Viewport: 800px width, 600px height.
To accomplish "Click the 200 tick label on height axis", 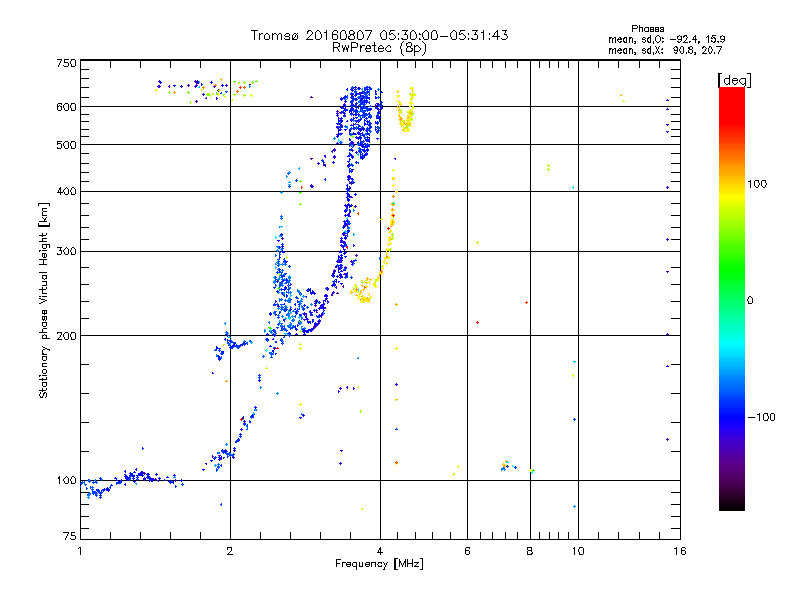I will pyautogui.click(x=66, y=336).
